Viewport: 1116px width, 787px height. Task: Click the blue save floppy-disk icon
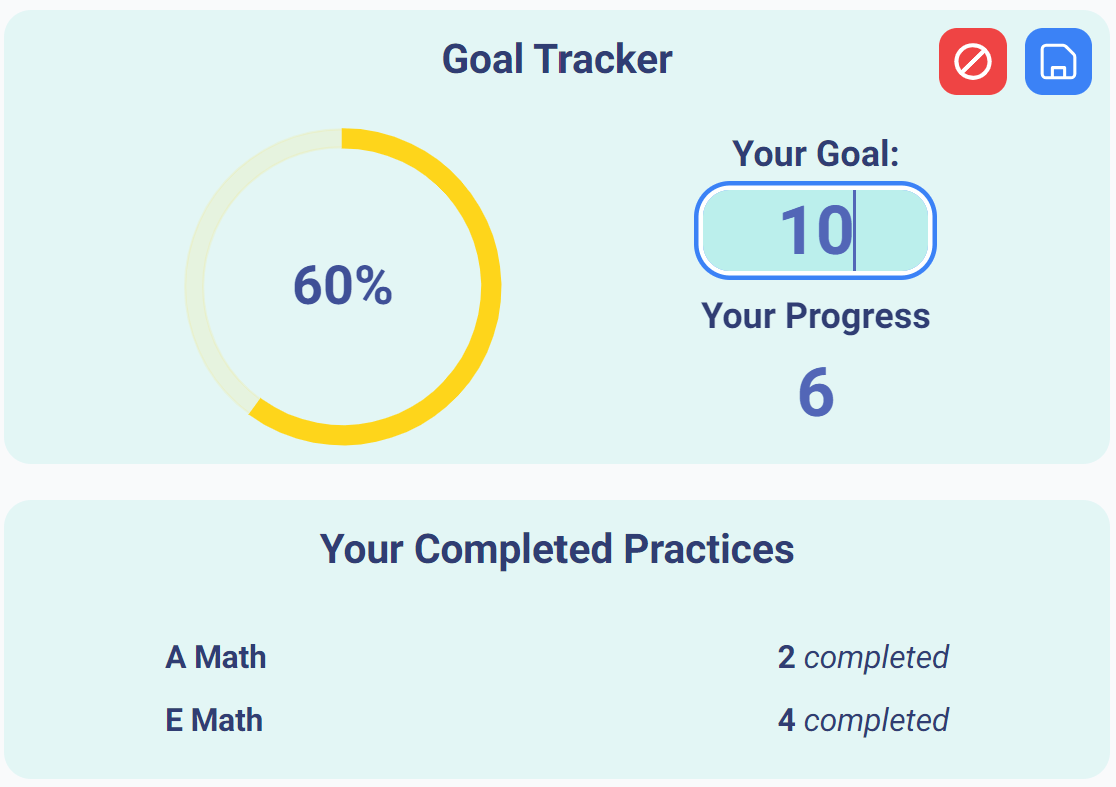point(1058,62)
